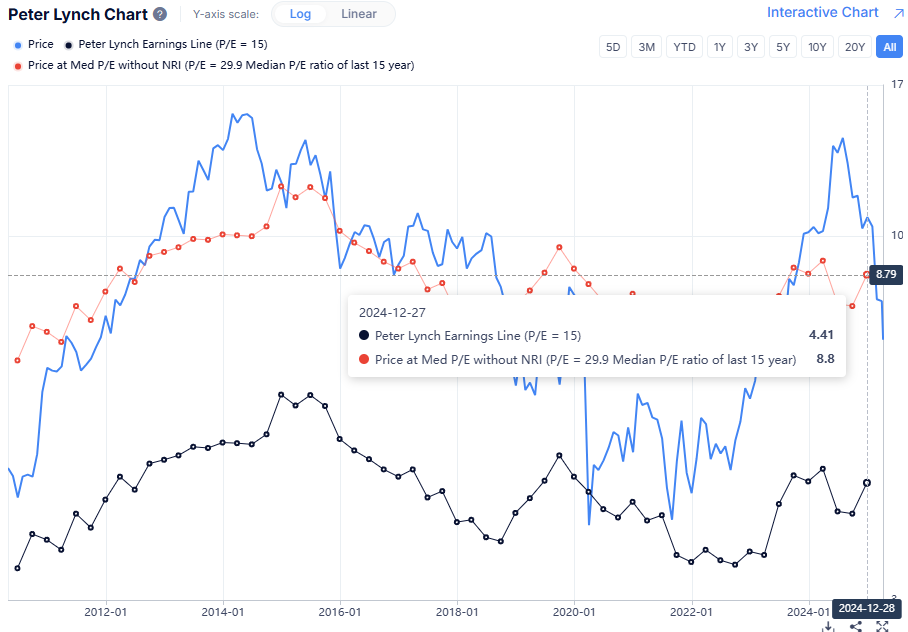Viewport: 908px width, 632px height.
Task: Click the download chart icon
Action: (828, 626)
